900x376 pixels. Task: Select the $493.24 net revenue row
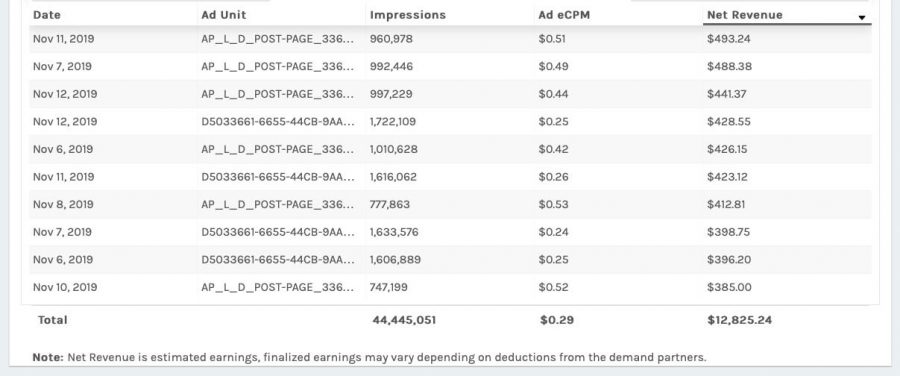point(451,39)
